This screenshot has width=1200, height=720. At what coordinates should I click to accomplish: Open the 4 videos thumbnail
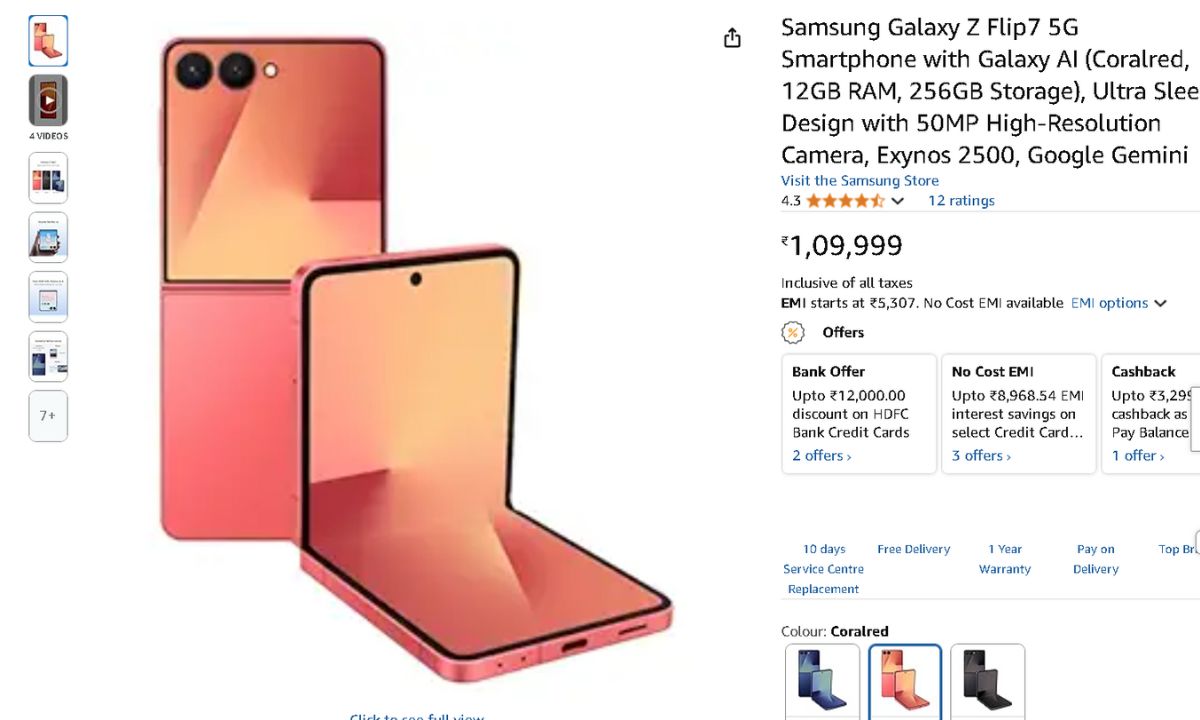pos(48,101)
